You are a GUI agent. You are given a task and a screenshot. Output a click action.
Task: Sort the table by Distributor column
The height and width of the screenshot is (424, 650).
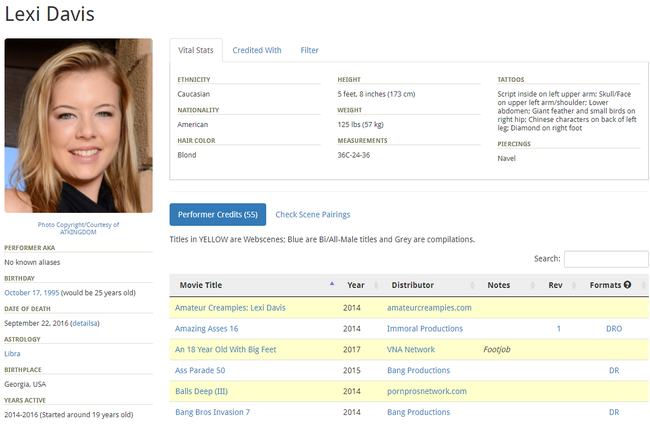point(431,285)
